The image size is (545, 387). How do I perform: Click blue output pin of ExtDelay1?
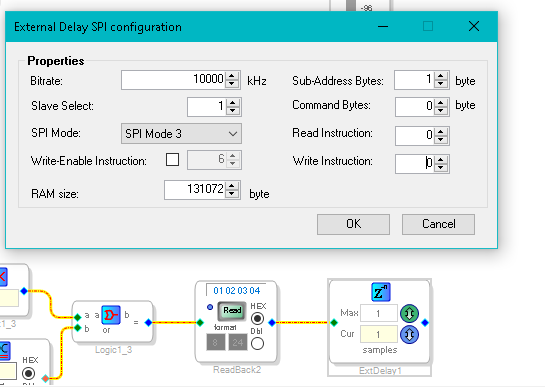pyautogui.click(x=425, y=323)
